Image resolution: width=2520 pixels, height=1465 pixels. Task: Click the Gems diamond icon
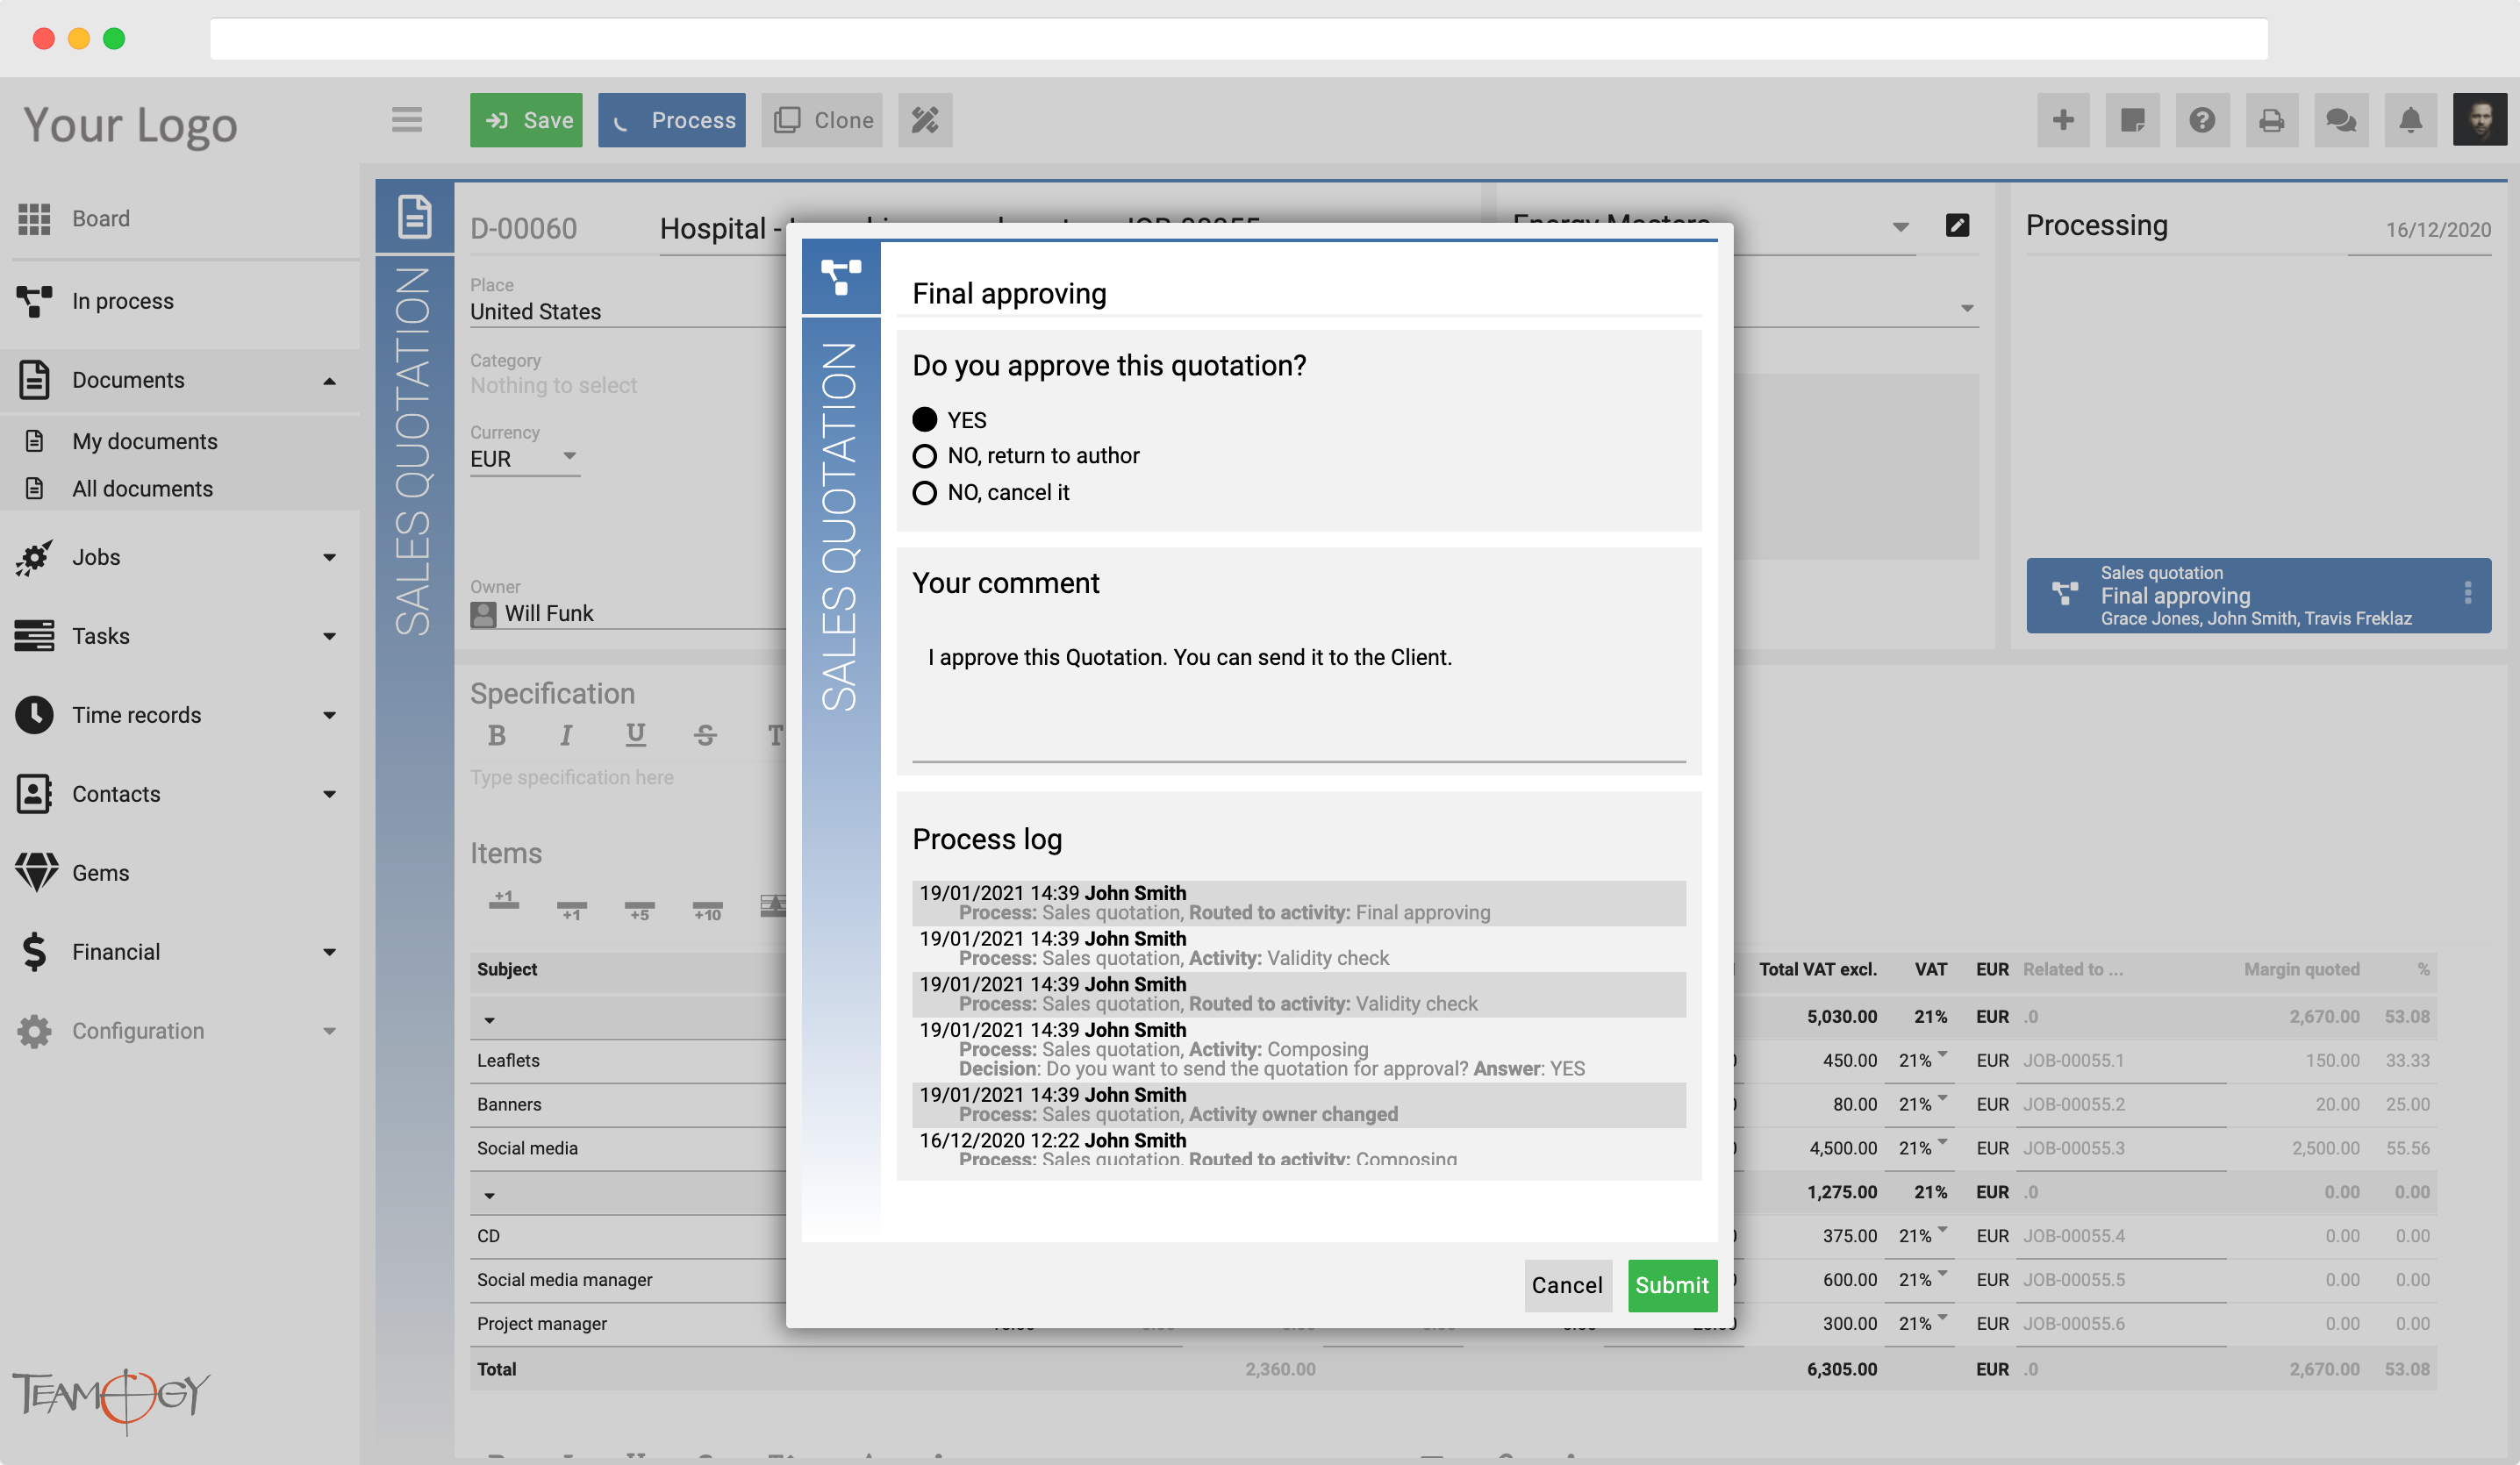(36, 873)
